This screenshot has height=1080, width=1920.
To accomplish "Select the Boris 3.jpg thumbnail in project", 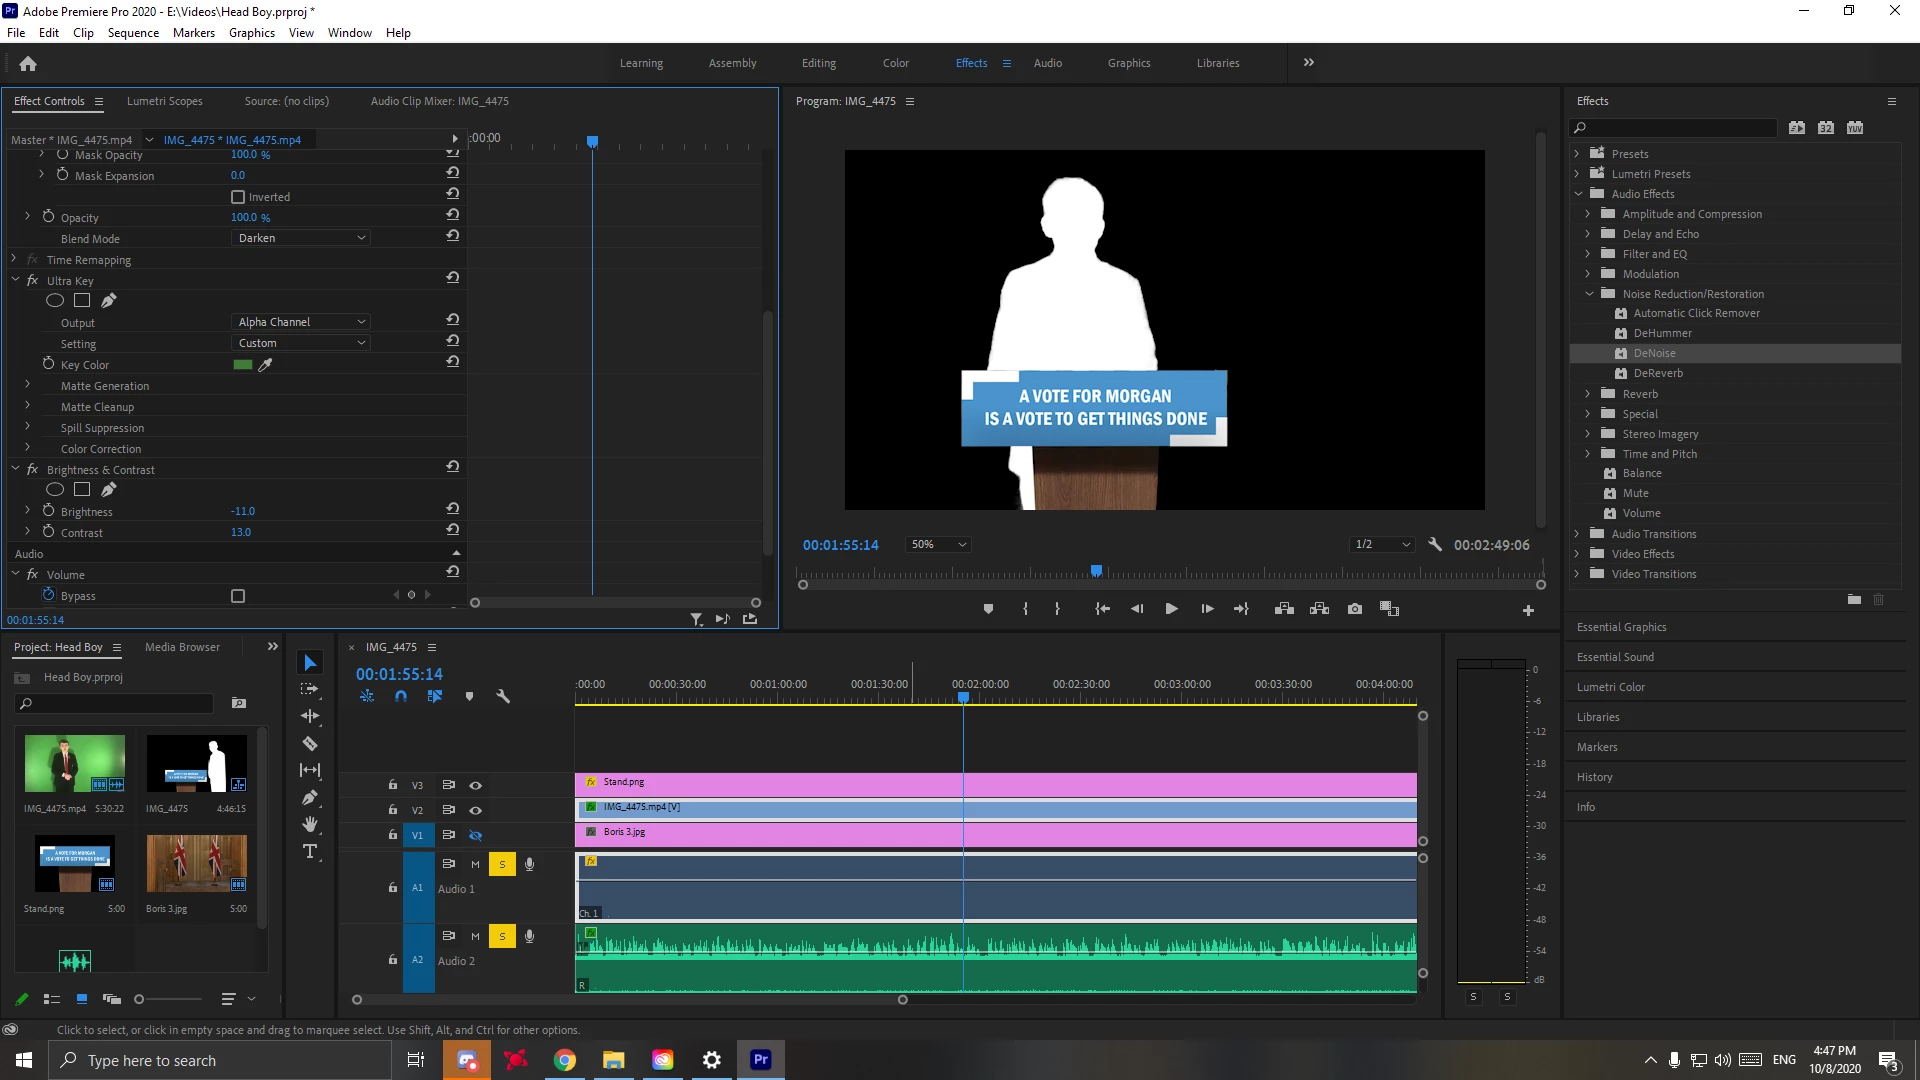I will 196,863.
